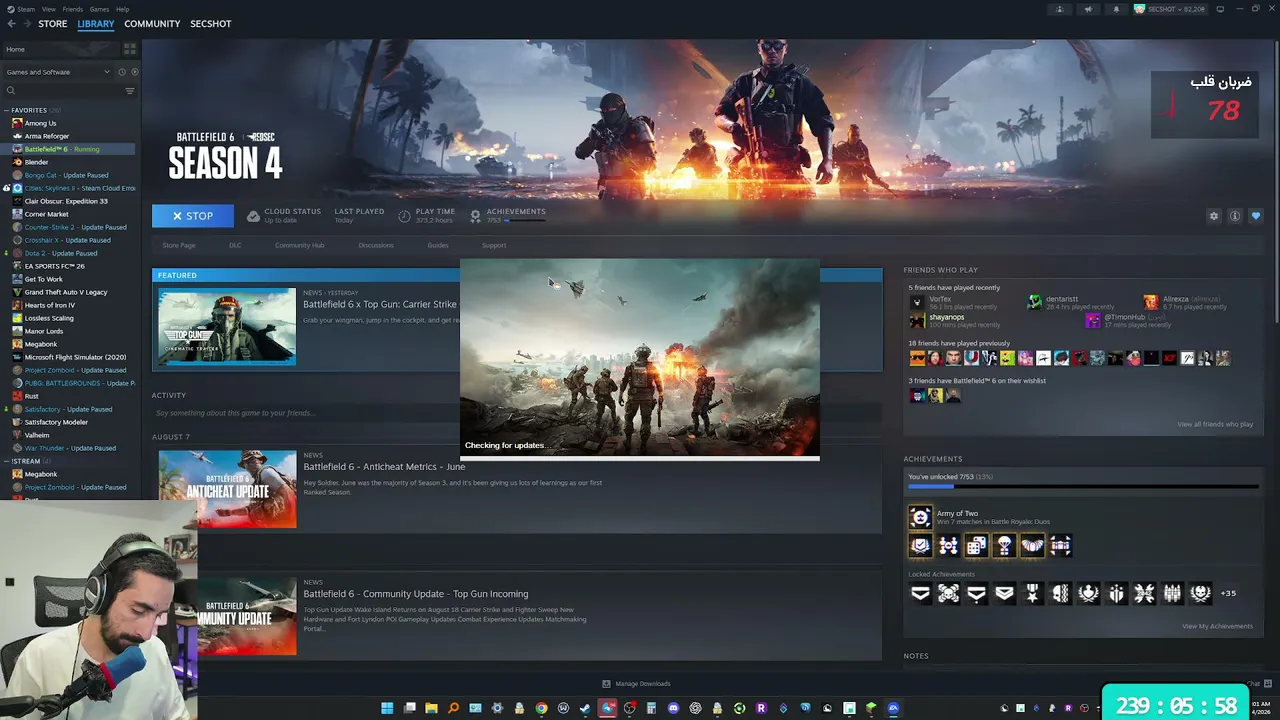Image resolution: width=1280 pixels, height=720 pixels.
Task: Open the View menu
Action: [x=49, y=9]
